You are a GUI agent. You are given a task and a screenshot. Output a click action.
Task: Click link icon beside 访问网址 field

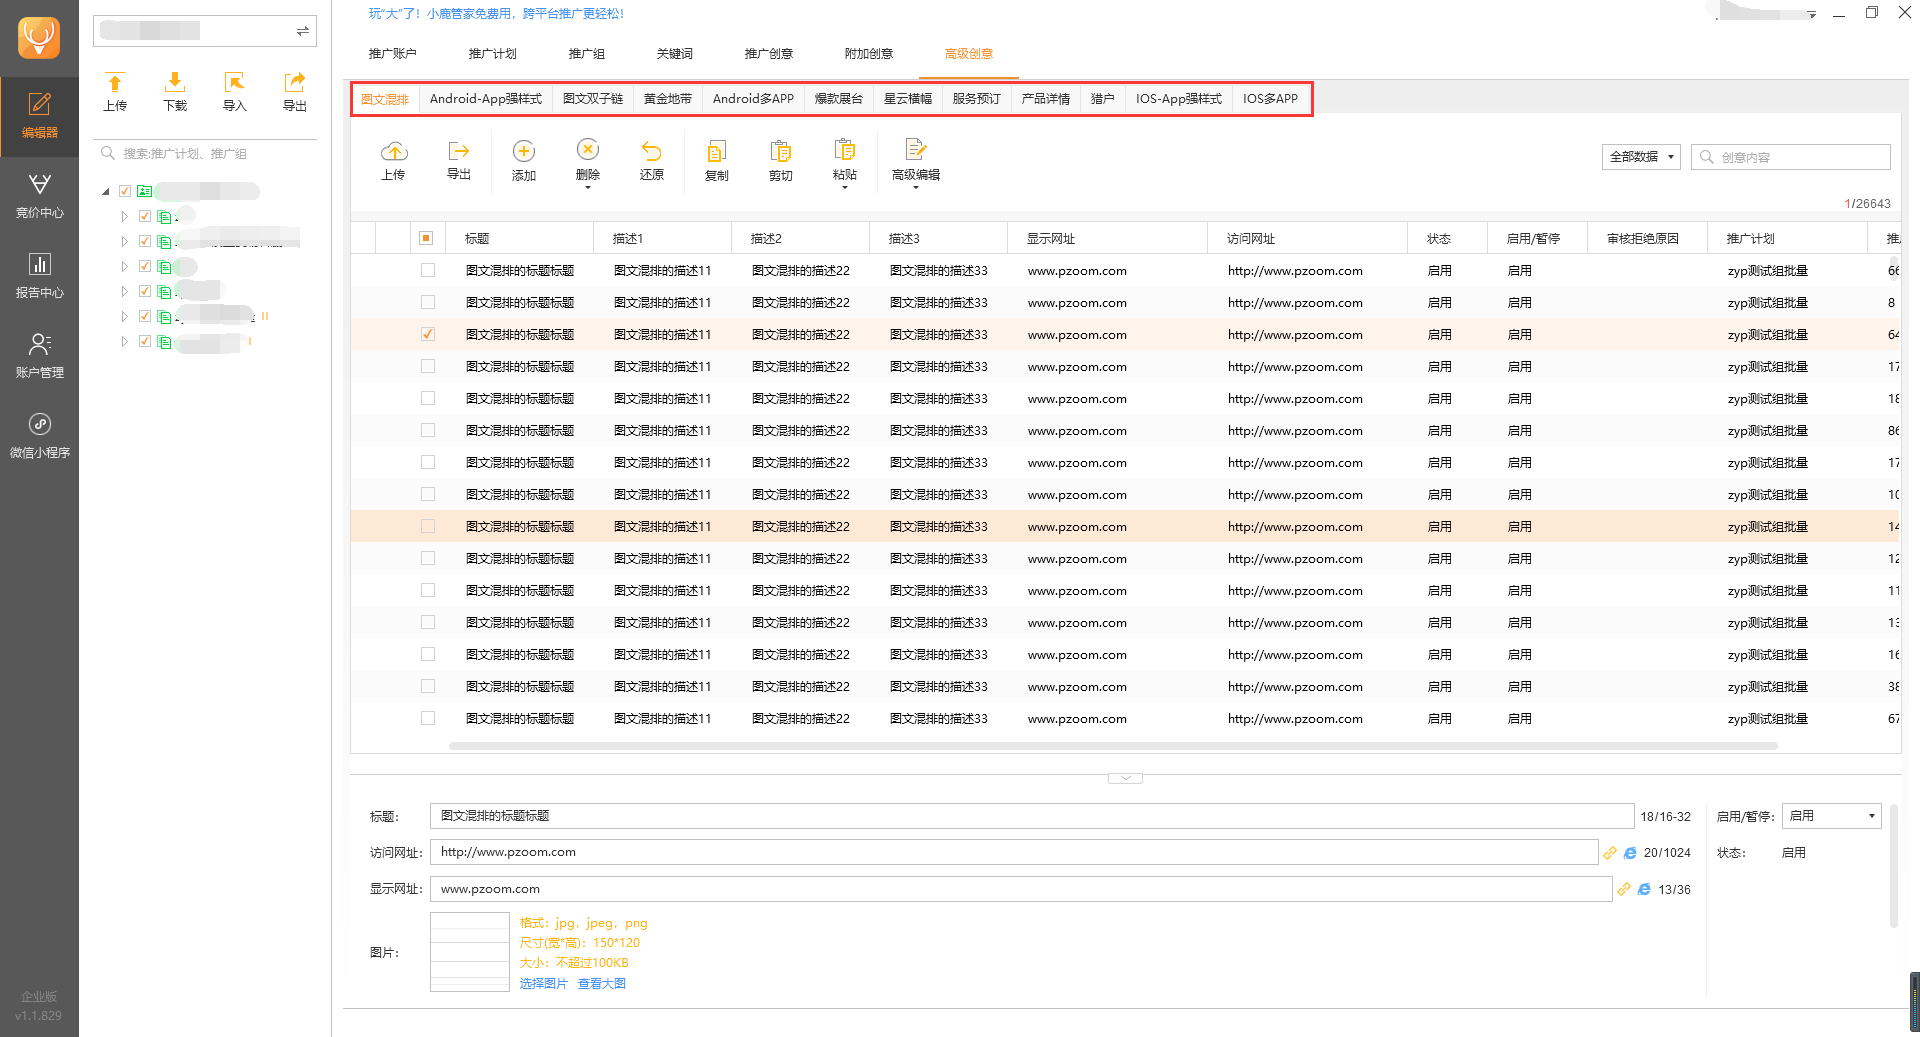point(1610,853)
